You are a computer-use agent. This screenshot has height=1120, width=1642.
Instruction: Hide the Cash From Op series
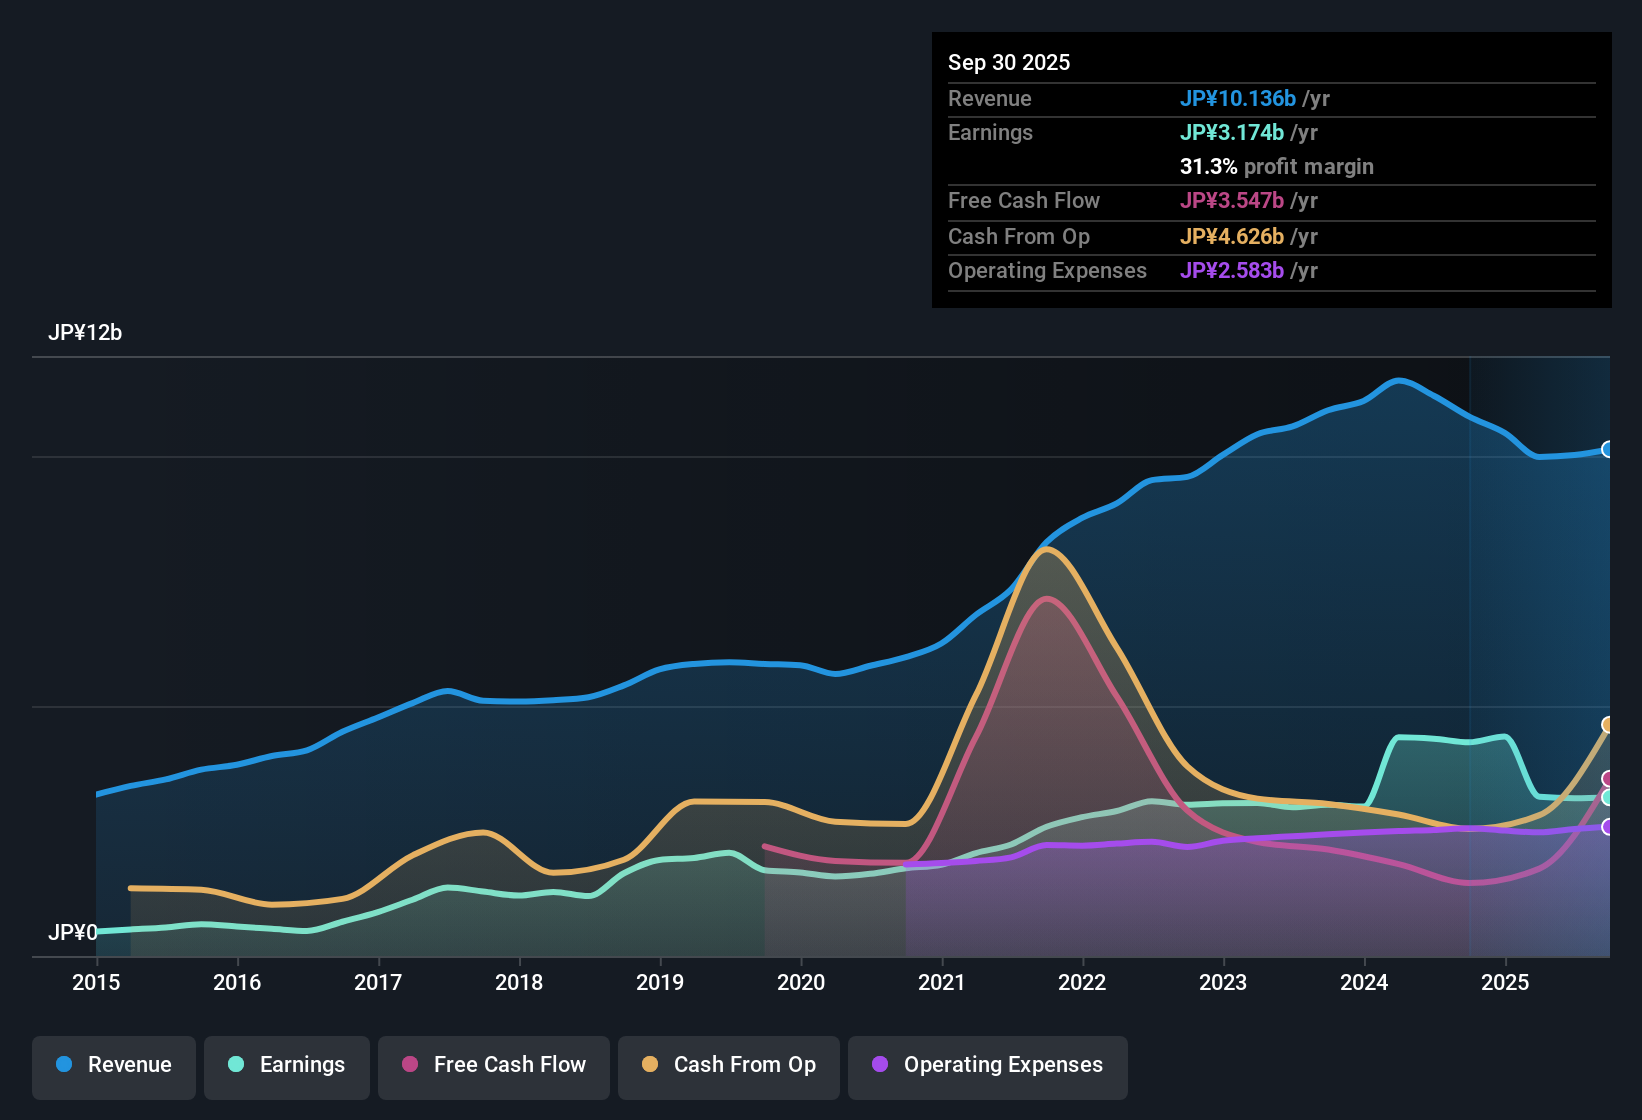[x=729, y=1065]
